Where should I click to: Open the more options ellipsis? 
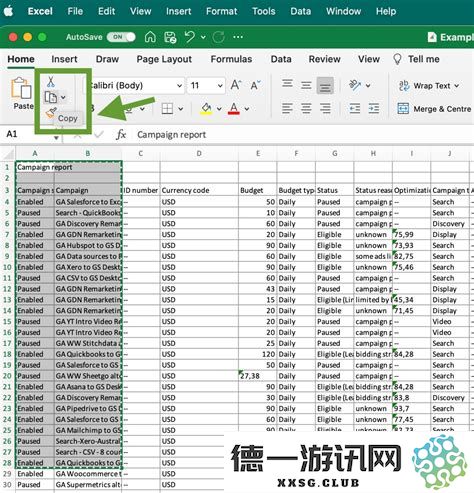(238, 37)
